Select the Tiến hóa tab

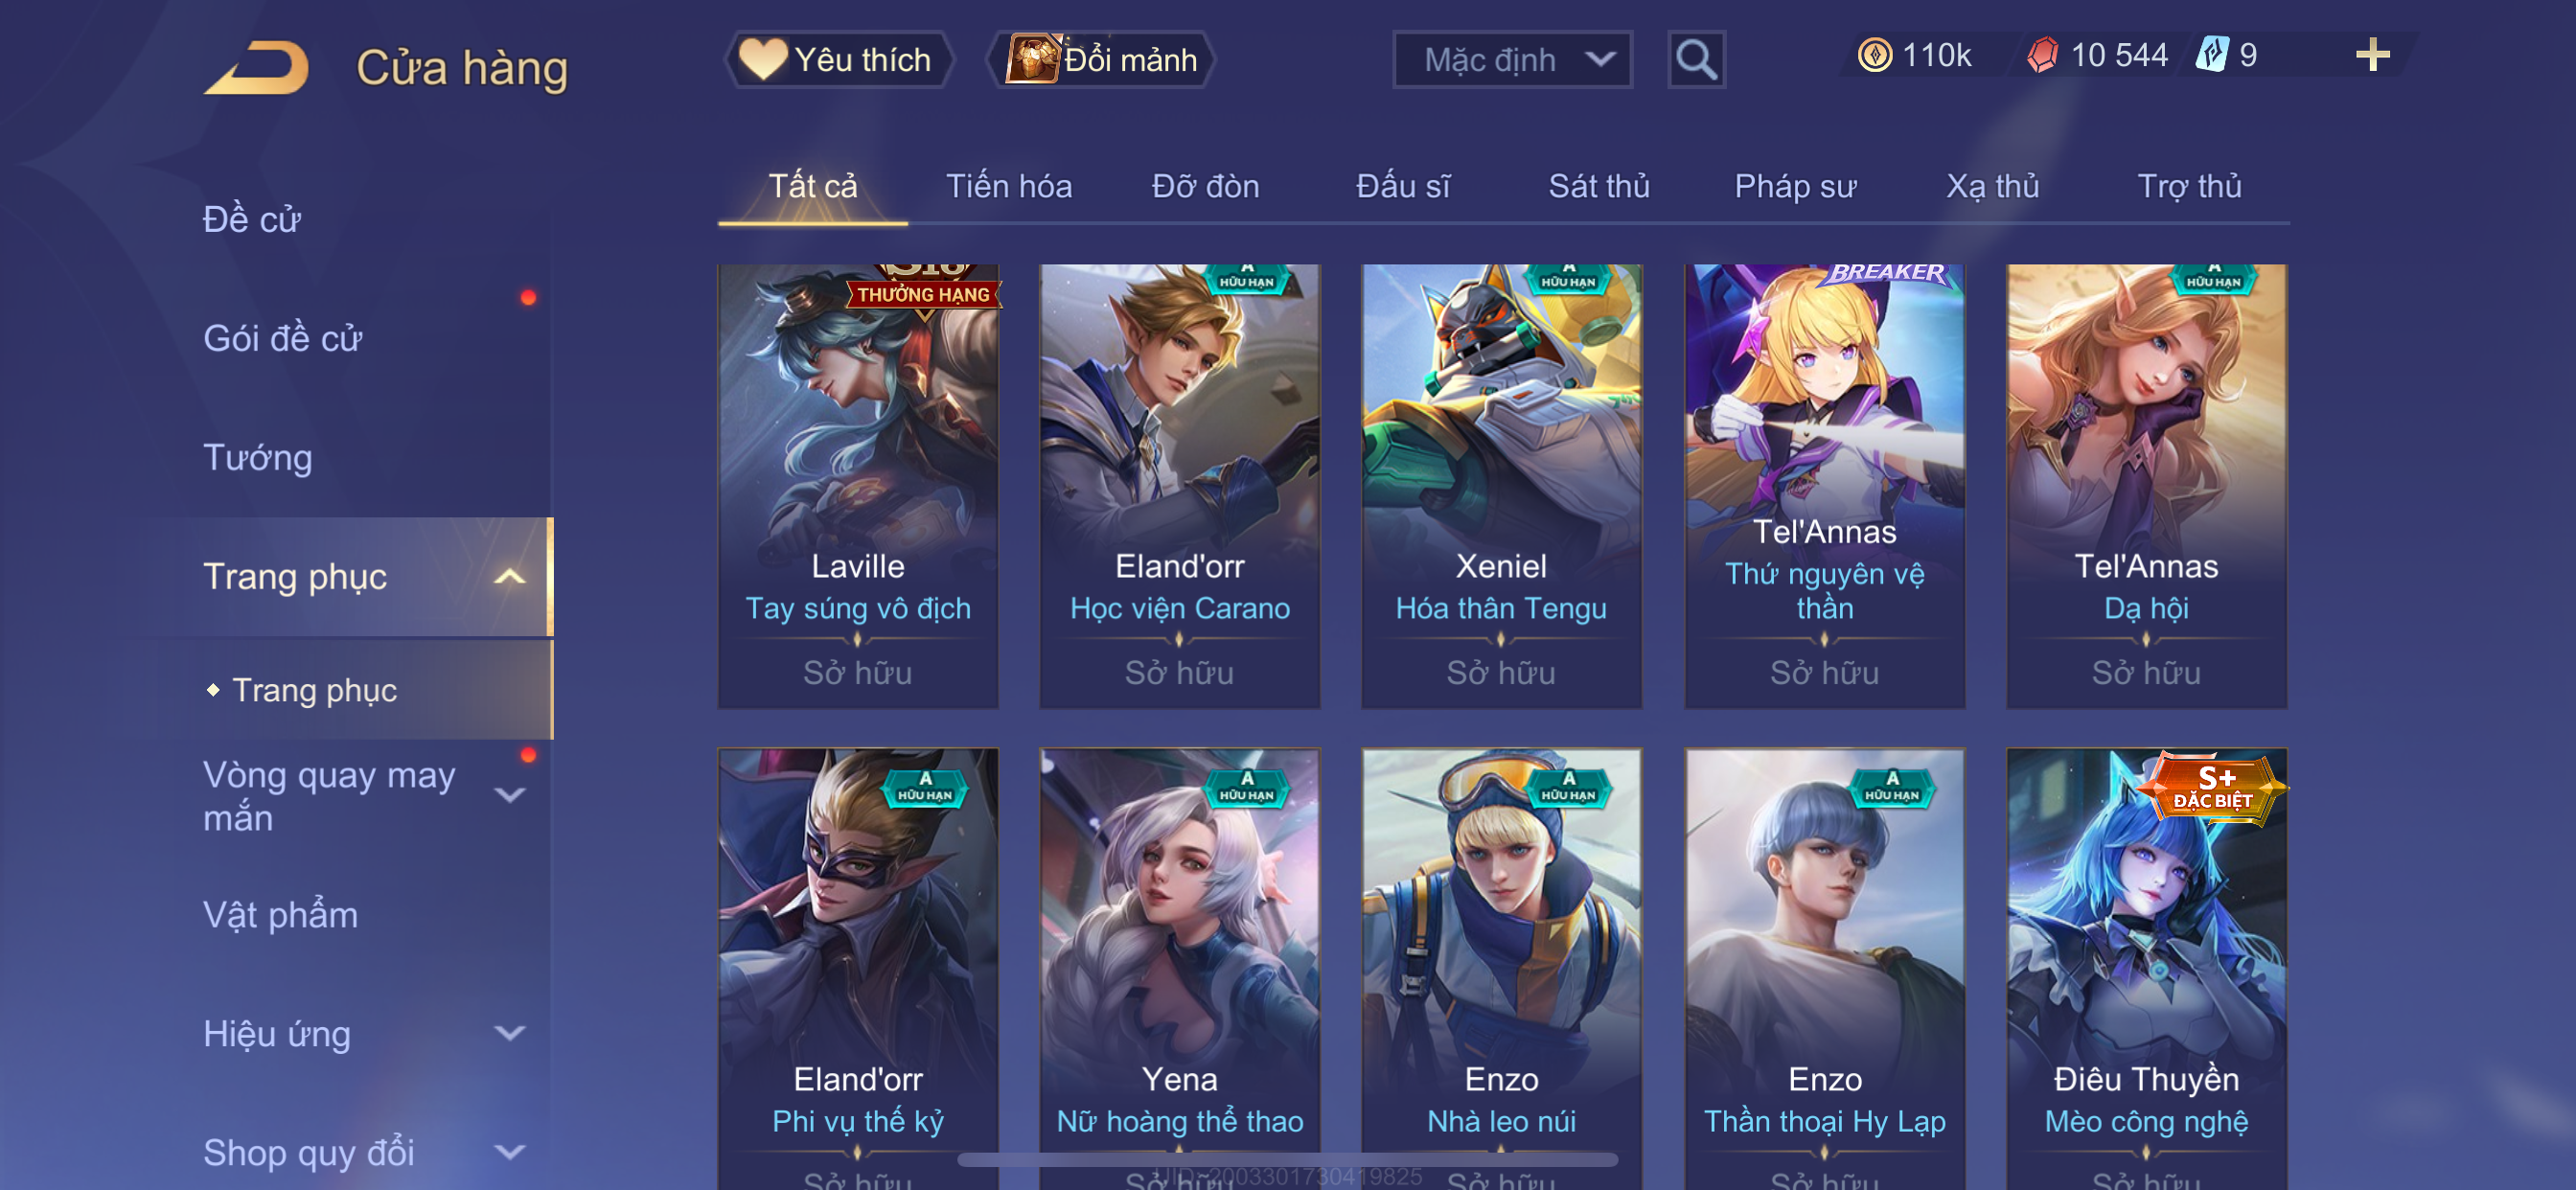[x=1008, y=186]
